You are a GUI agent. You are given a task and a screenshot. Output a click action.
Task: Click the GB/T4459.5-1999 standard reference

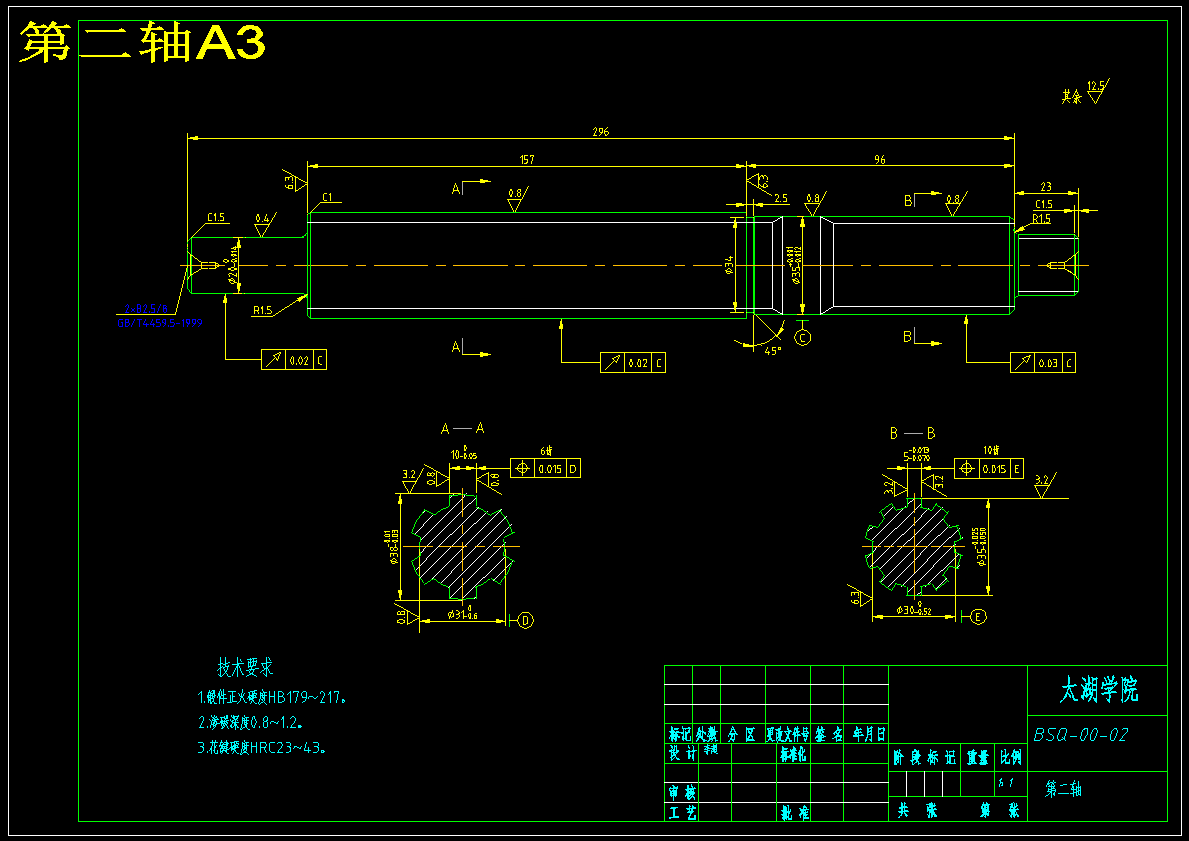160,322
